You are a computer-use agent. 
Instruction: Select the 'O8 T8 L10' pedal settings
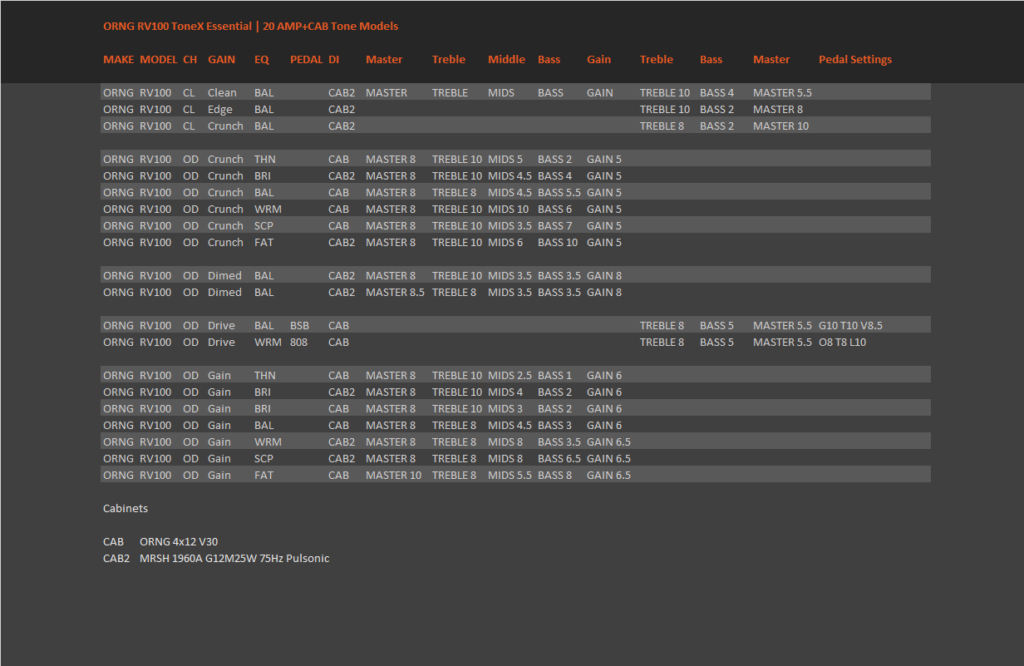point(842,343)
